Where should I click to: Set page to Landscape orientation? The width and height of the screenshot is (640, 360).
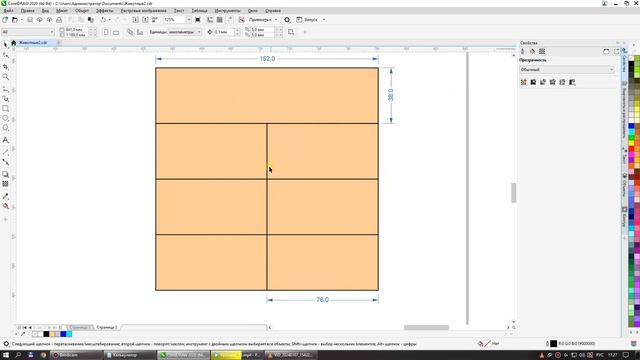pos(116,32)
